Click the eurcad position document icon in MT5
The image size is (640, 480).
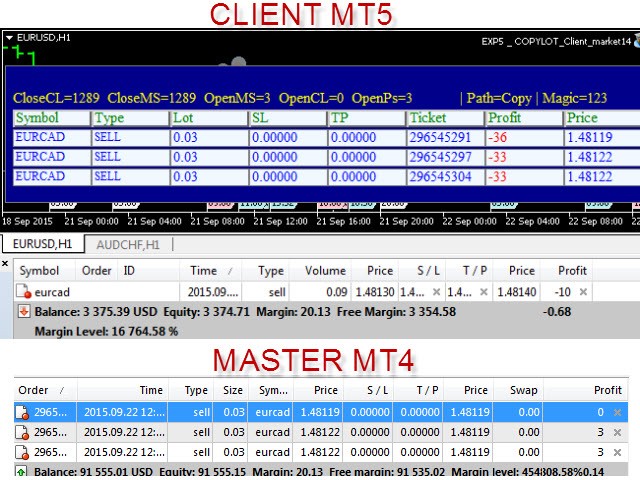tap(23, 291)
